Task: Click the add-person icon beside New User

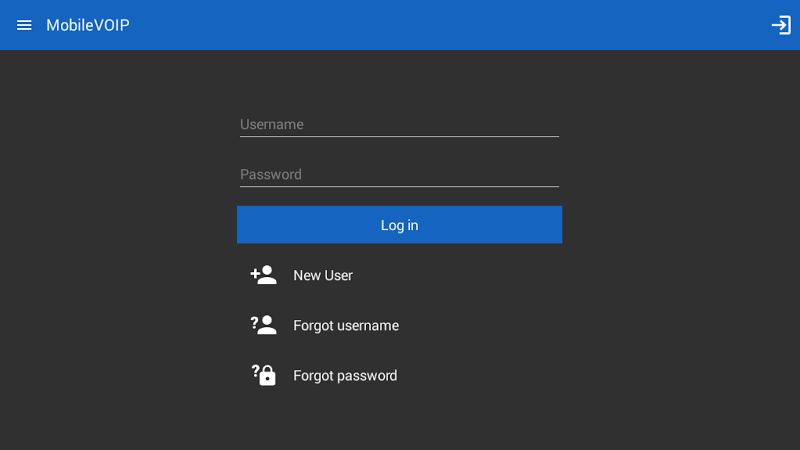Action: click(263, 275)
